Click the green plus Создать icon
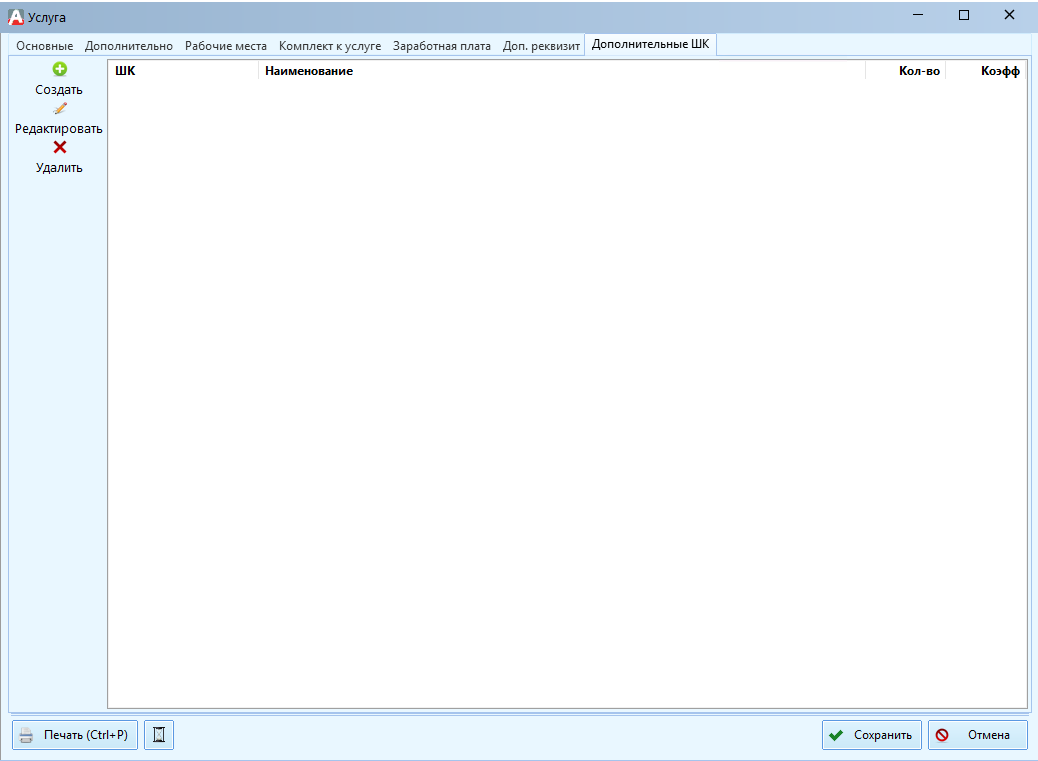Screen dimensions: 1038x761 (x=60, y=69)
